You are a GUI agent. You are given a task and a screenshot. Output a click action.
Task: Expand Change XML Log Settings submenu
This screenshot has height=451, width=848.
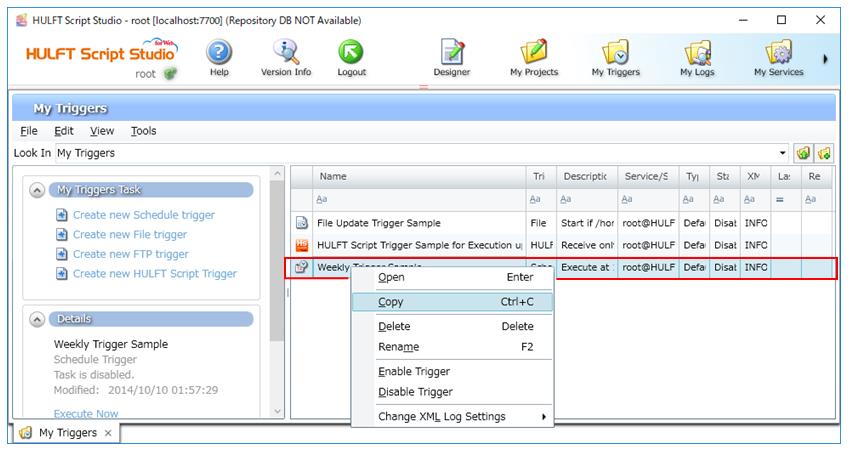(x=450, y=417)
